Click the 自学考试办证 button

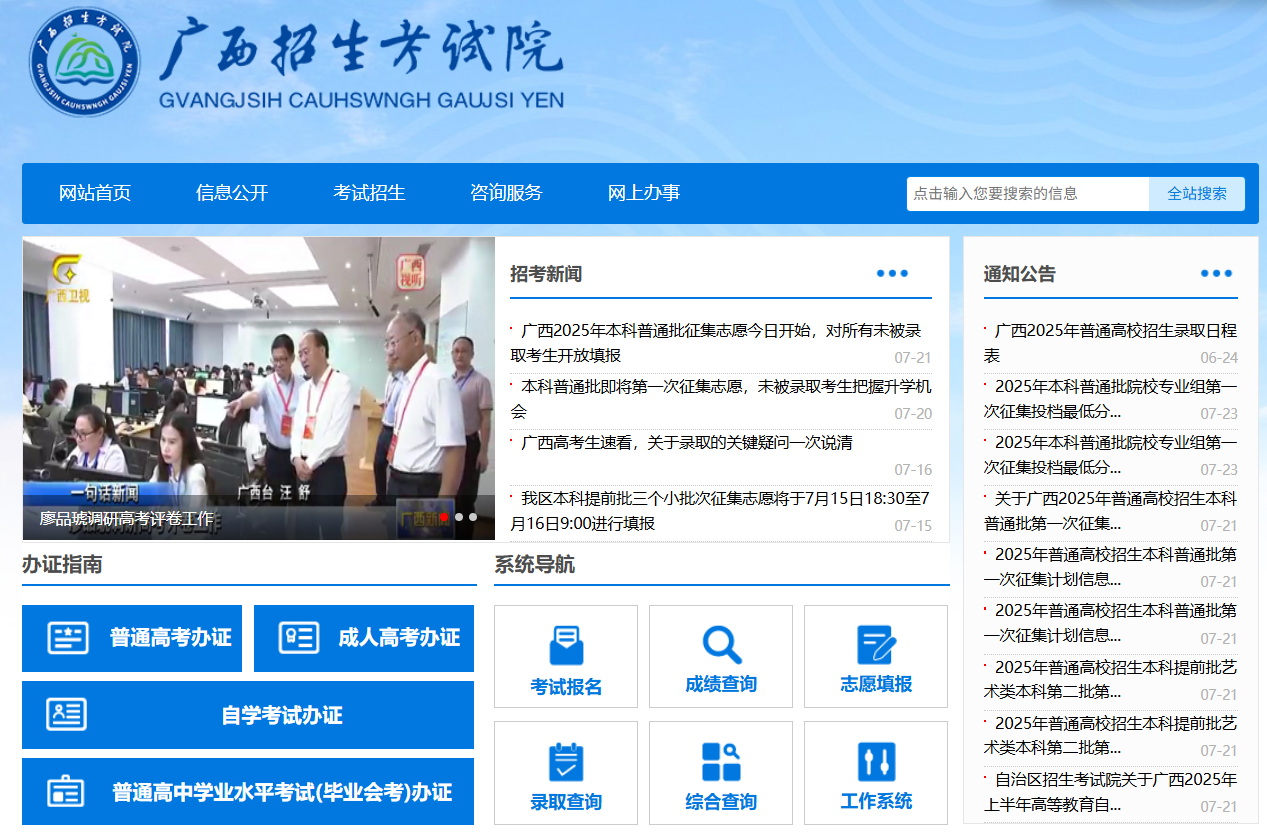pyautogui.click(x=248, y=715)
